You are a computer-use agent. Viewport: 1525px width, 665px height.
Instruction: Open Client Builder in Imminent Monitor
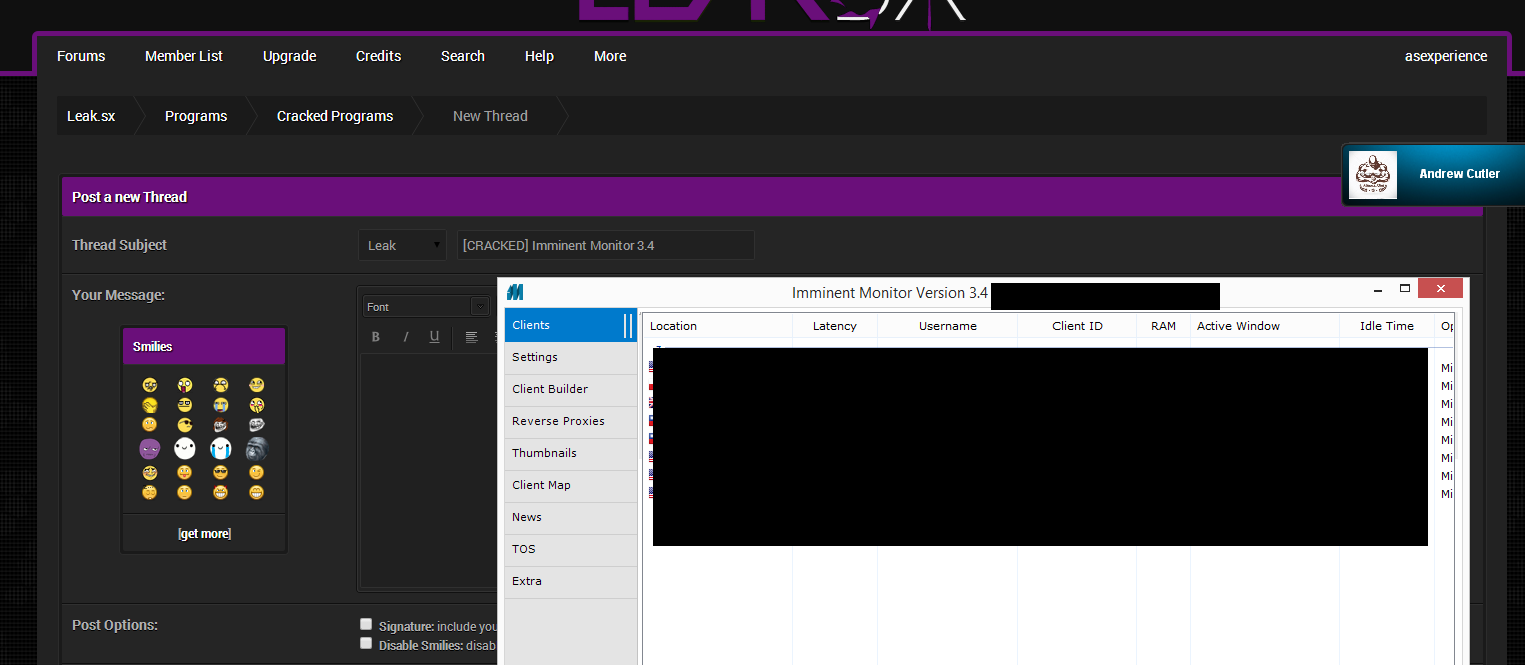pos(570,389)
